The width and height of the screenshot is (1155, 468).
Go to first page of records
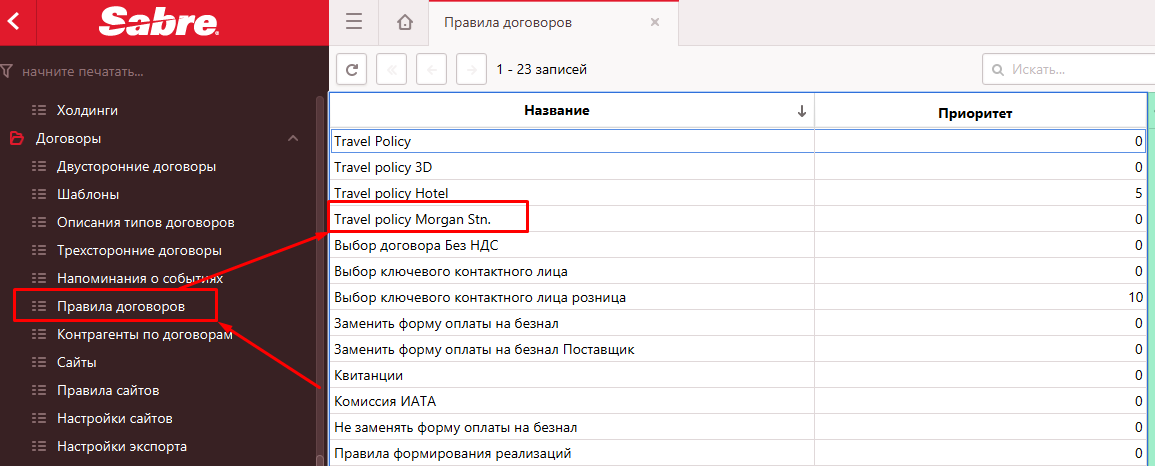tap(391, 70)
